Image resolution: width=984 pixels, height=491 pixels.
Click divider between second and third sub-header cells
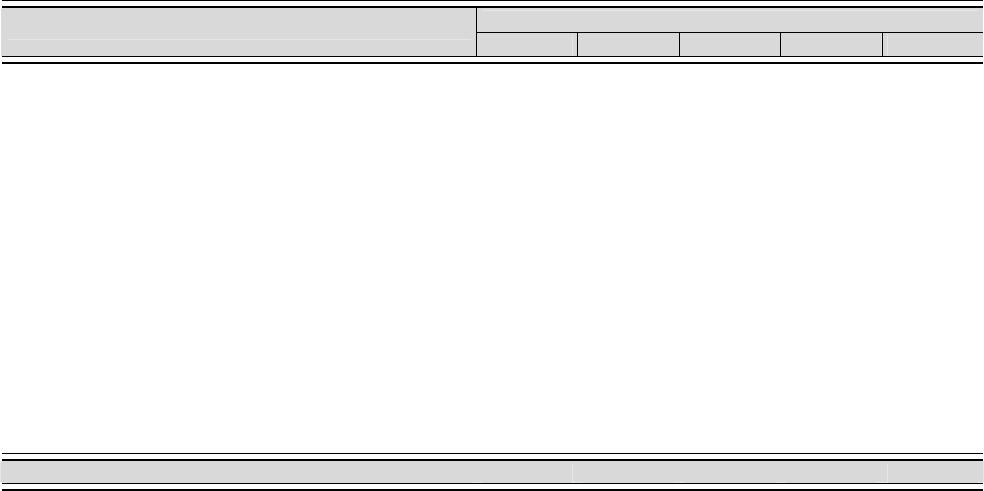pyautogui.click(x=679, y=45)
